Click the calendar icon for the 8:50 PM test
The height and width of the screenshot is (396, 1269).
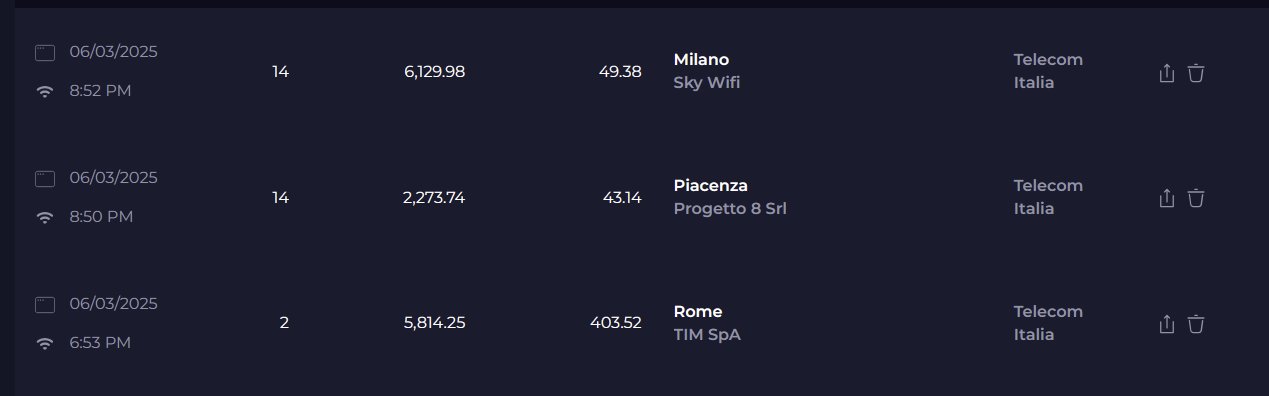point(44,179)
